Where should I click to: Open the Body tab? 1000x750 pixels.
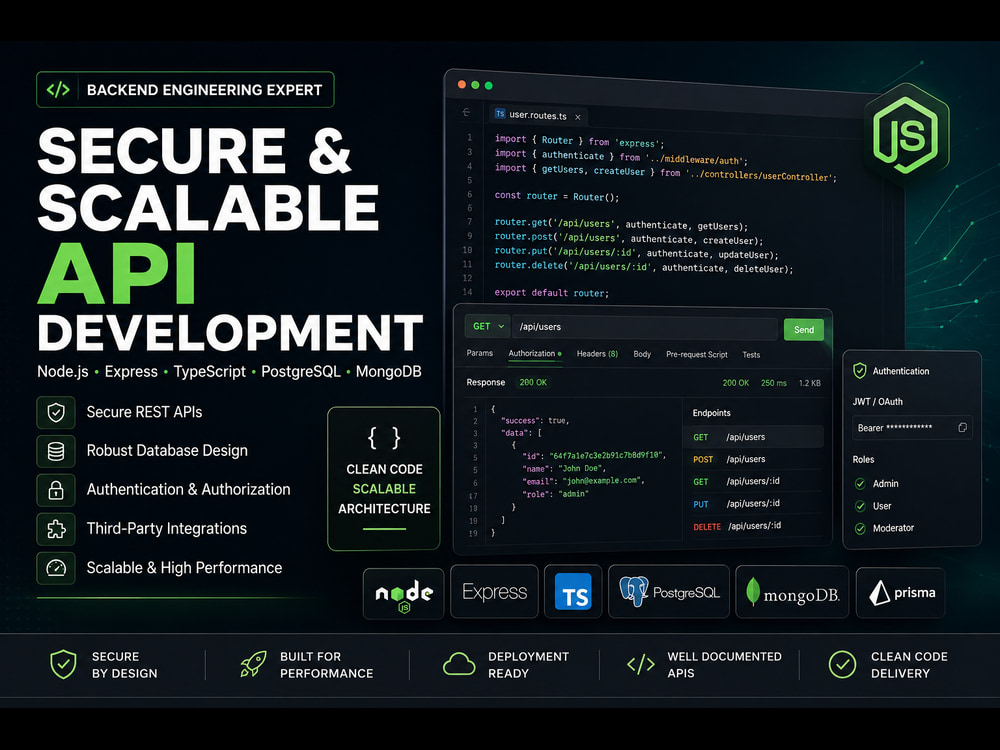(642, 354)
